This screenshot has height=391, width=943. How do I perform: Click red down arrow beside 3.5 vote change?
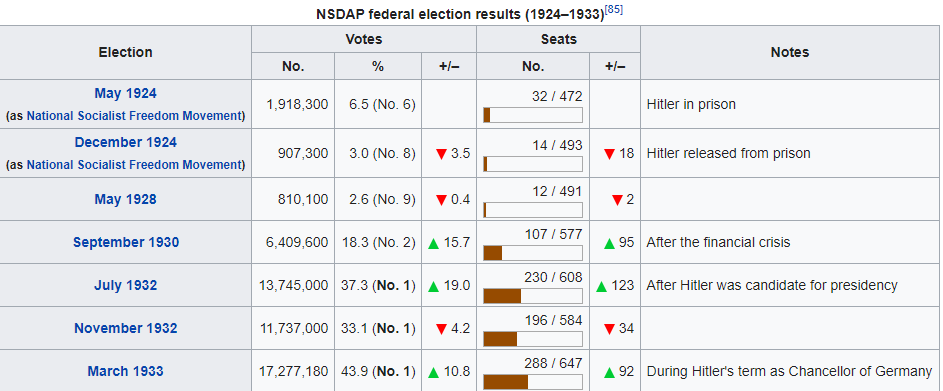441,154
